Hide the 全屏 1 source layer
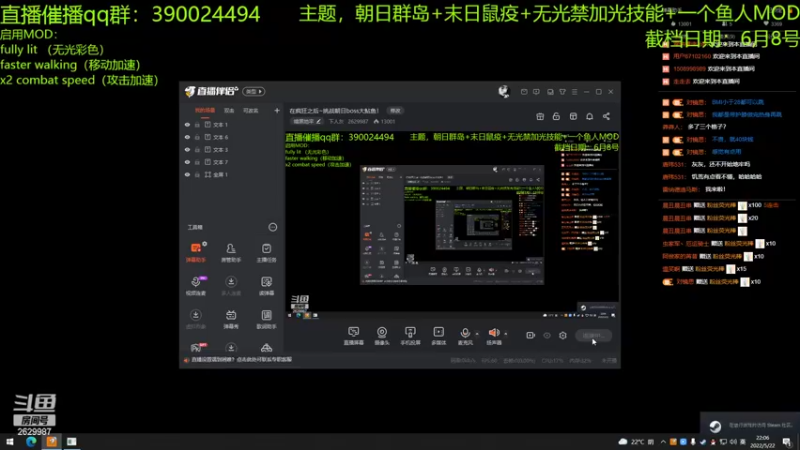 [x=187, y=174]
